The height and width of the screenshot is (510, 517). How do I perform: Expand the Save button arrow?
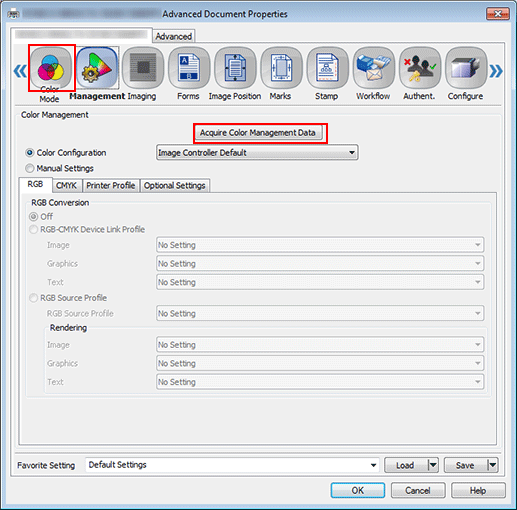pos(493,465)
